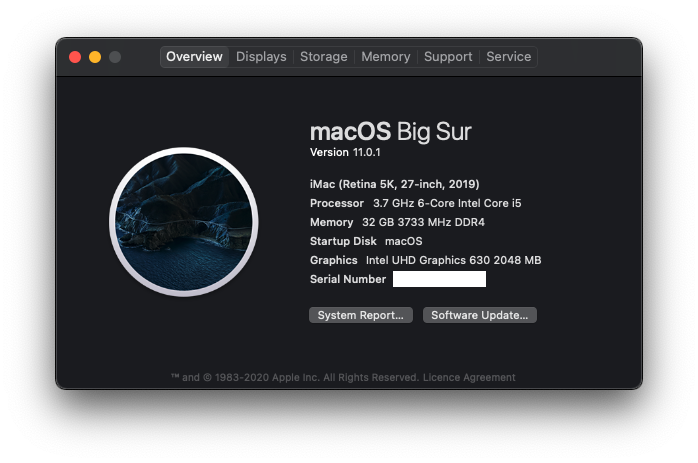The image size is (698, 463).
Task: Select the iMac (Retina 5K, 27-inch, 2019) text
Action: 394,184
